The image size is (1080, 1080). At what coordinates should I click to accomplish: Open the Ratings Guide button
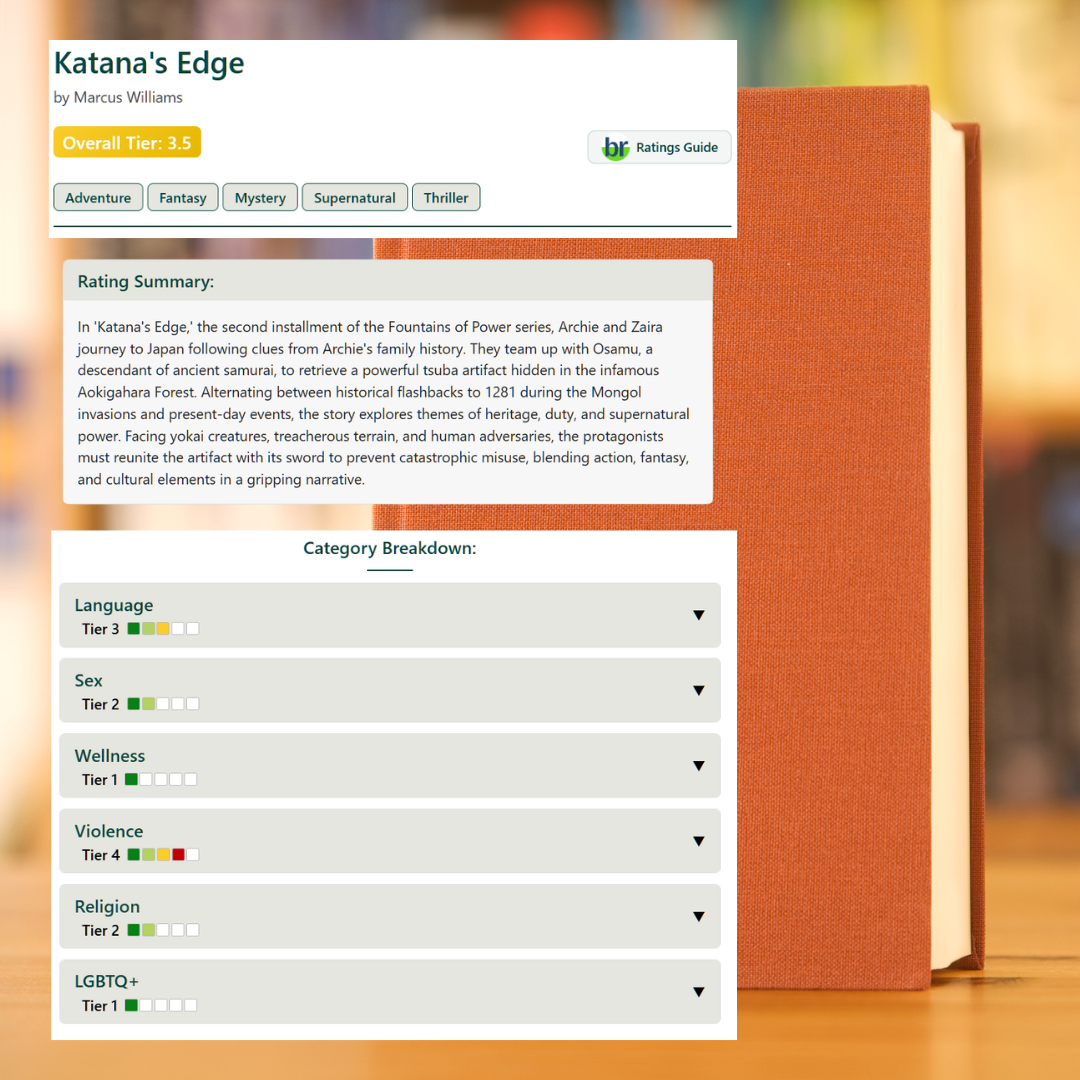660,148
